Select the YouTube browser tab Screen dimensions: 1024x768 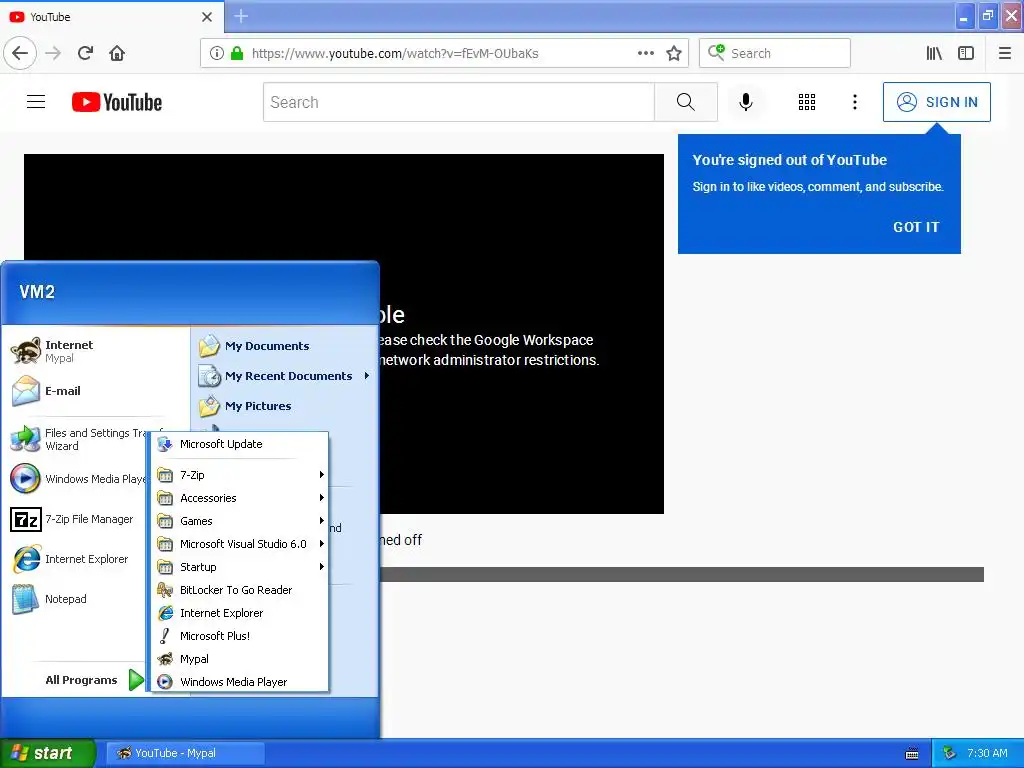pyautogui.click(x=112, y=16)
